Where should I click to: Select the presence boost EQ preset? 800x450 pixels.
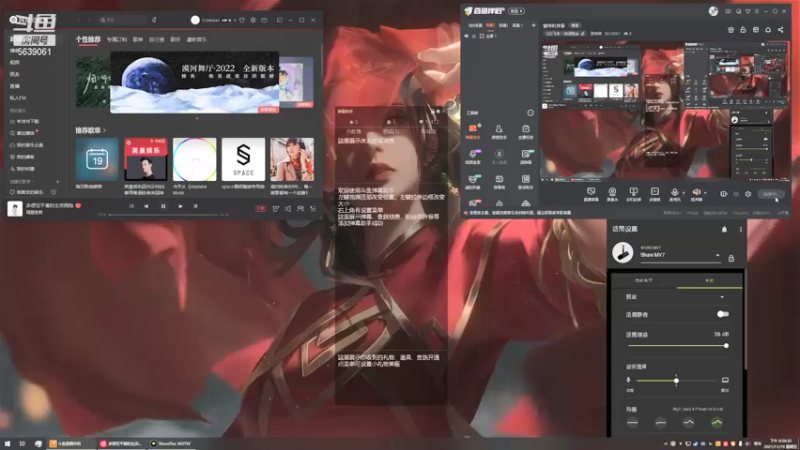pos(689,422)
